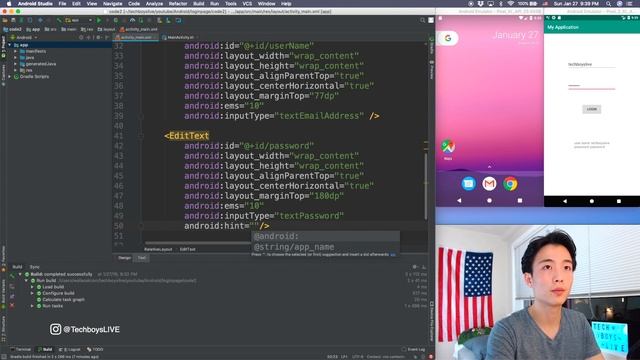The height and width of the screenshot is (360, 640).
Task: Click the Project panel gear icon
Action: pos(98,38)
